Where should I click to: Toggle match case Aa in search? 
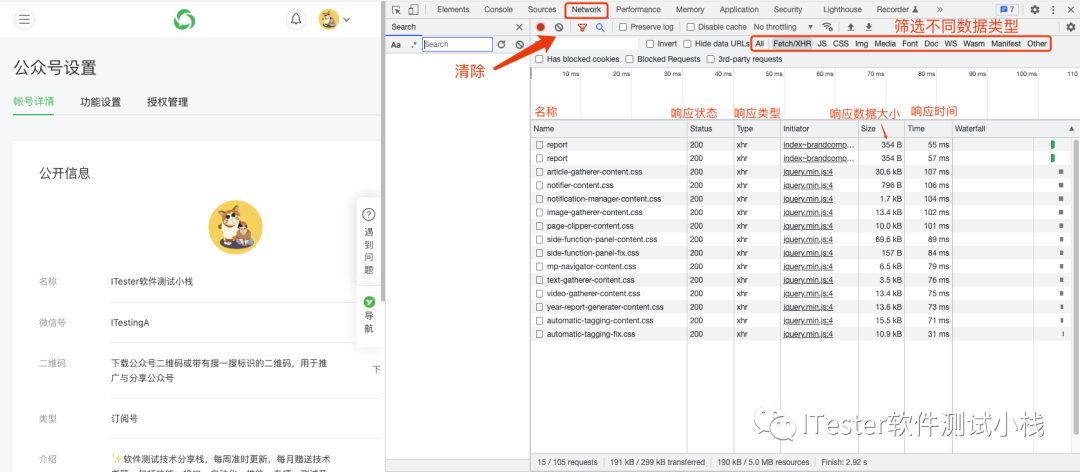[x=396, y=45]
